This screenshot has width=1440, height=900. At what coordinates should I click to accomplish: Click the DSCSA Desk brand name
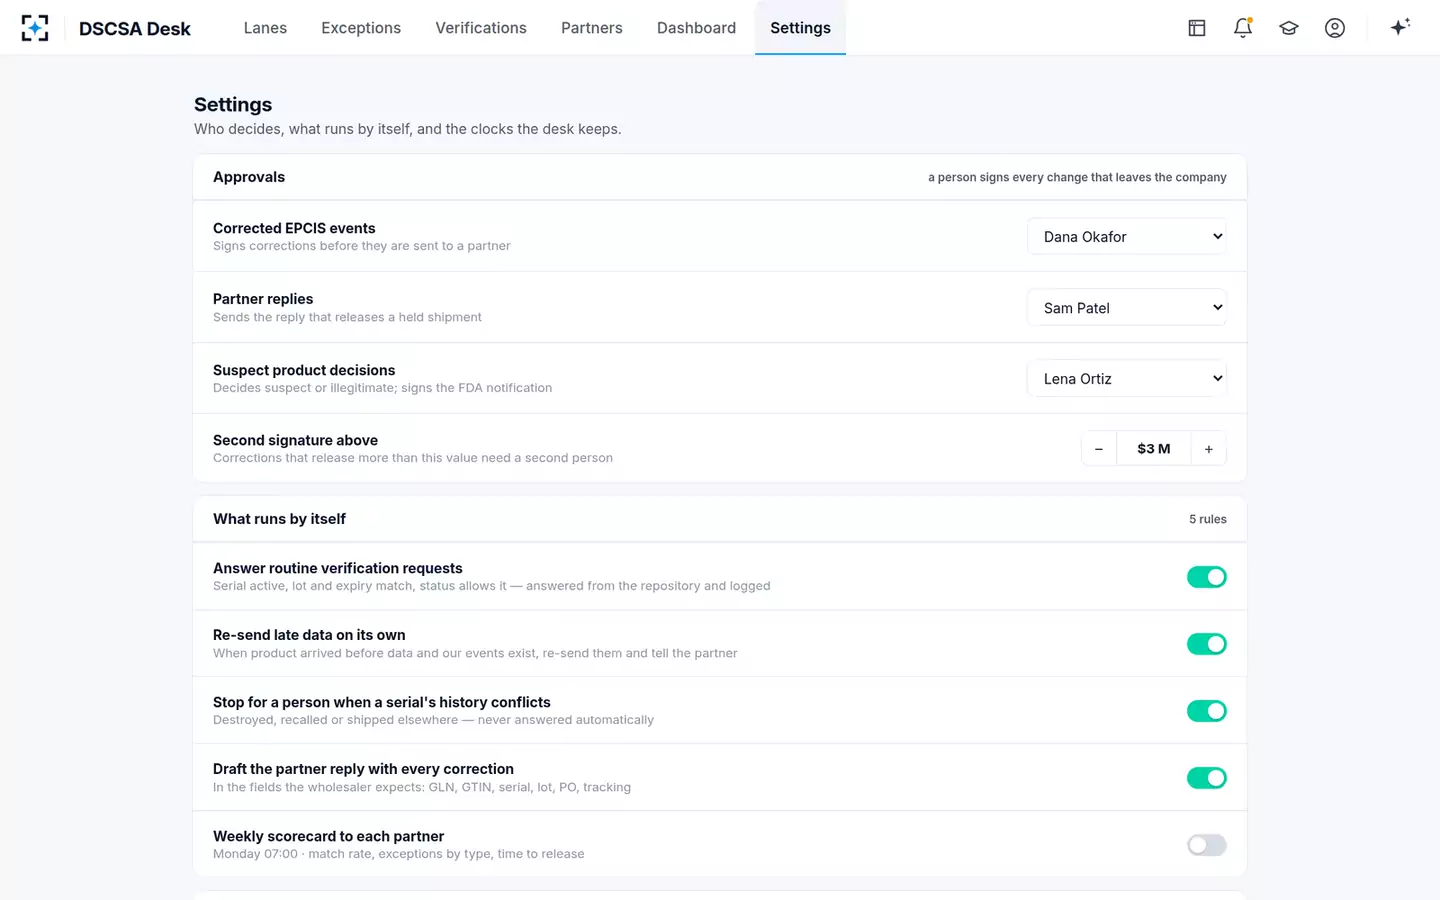pyautogui.click(x=135, y=29)
